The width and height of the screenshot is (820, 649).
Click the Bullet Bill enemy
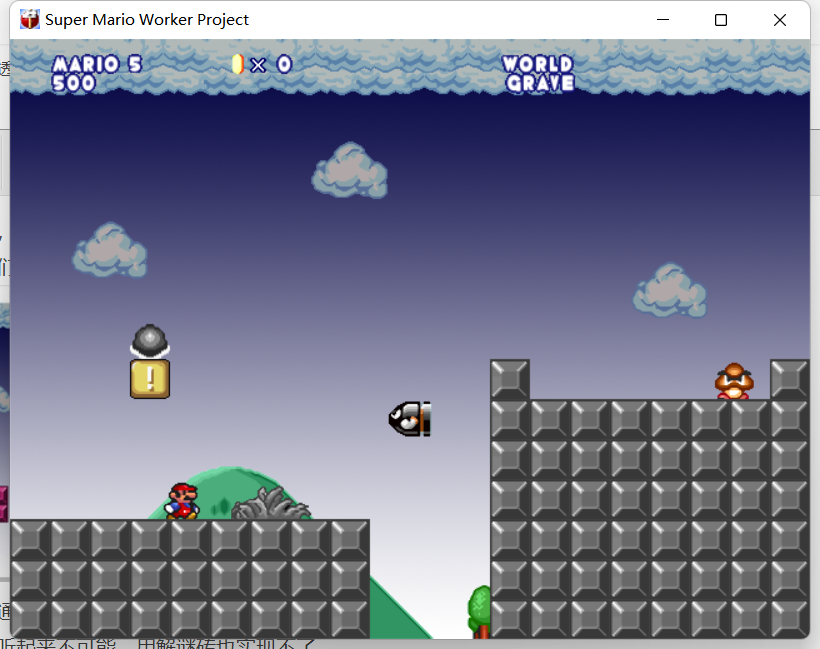click(x=410, y=419)
